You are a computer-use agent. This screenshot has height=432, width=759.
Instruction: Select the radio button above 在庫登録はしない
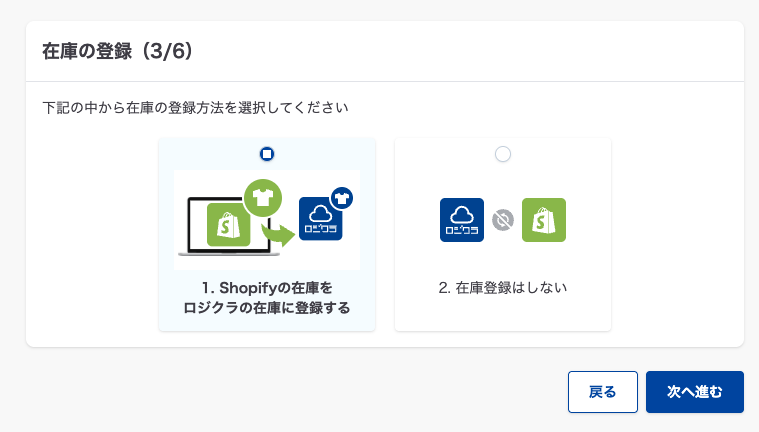(503, 154)
